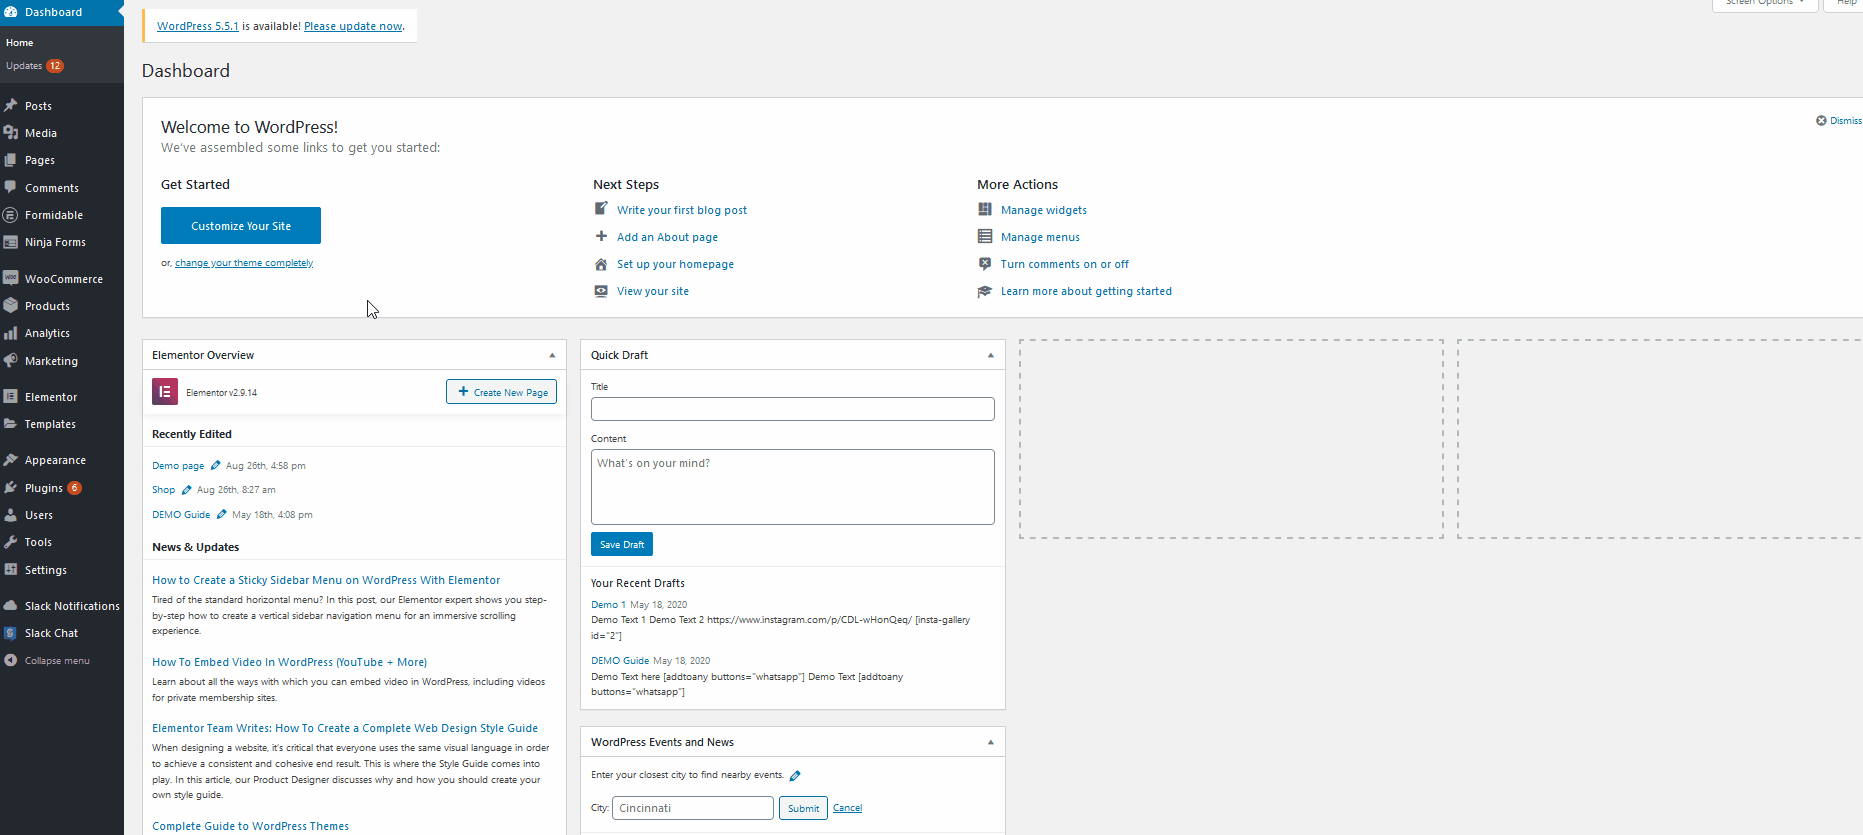Click Turn comments on or off link

pos(1065,264)
